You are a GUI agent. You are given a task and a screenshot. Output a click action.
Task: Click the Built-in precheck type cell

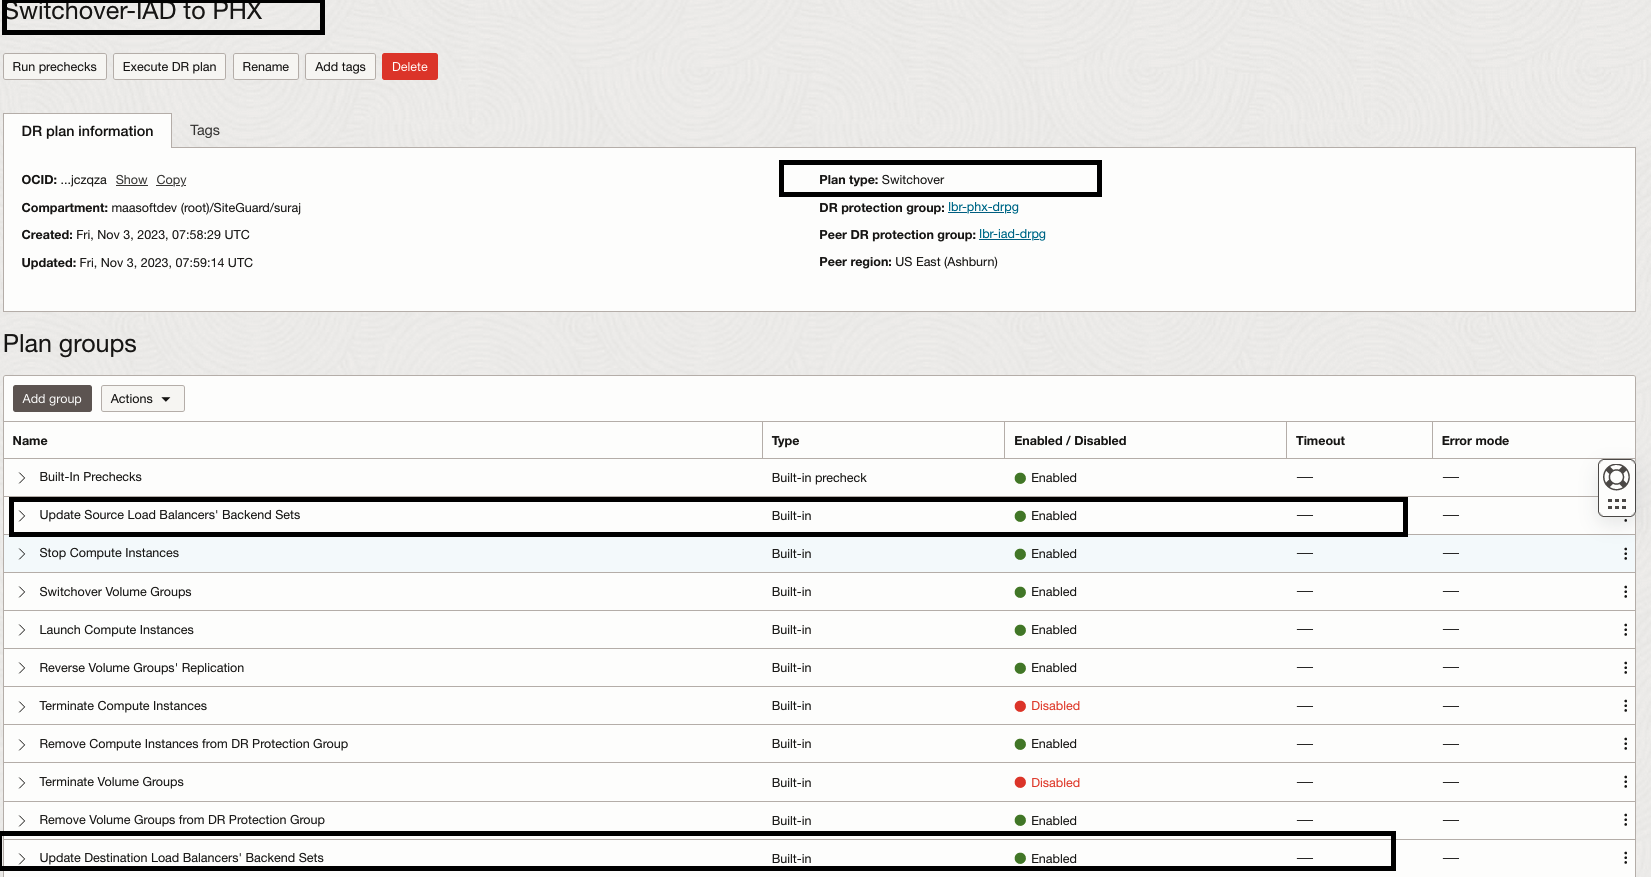point(819,478)
